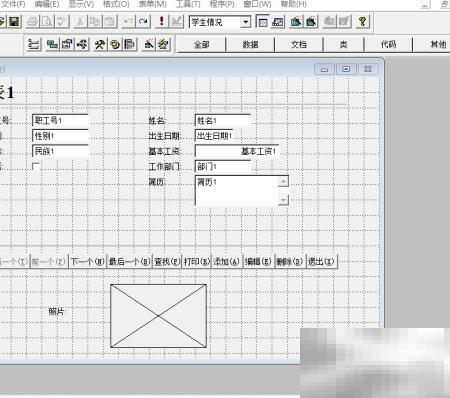The height and width of the screenshot is (398, 450).
Task: Select the 姓名1 text box
Action: tap(223, 120)
